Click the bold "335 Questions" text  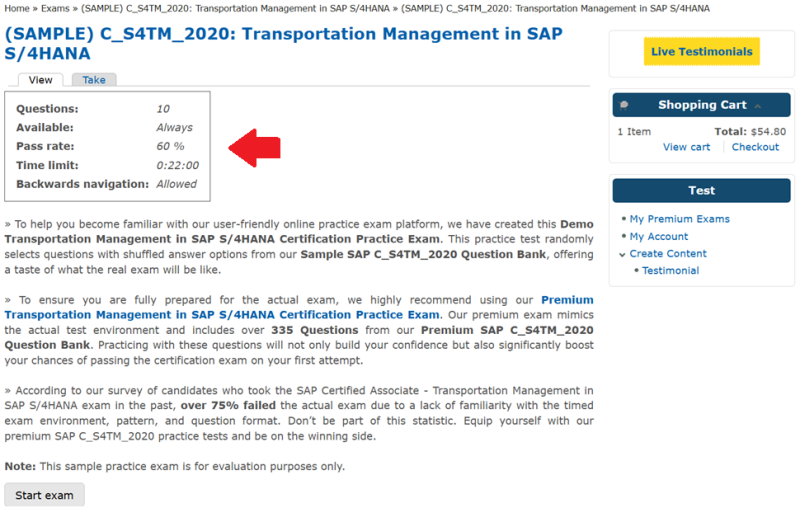[315, 330]
